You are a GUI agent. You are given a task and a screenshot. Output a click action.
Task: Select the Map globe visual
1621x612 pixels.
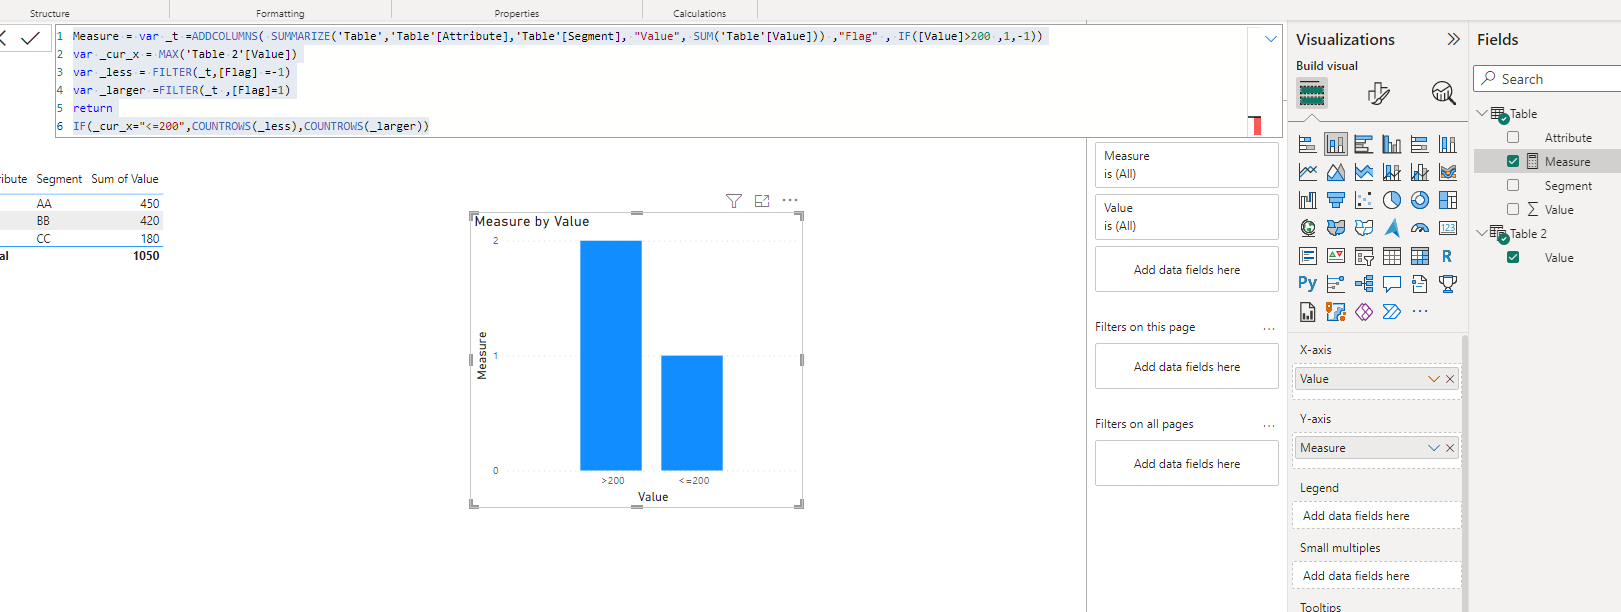pyautogui.click(x=1307, y=228)
